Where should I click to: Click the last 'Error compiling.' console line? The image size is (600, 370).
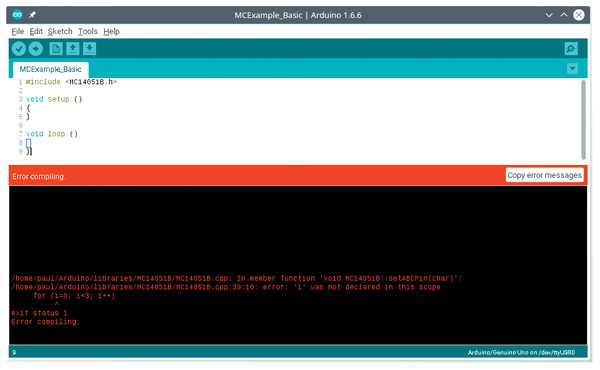pyautogui.click(x=45, y=322)
